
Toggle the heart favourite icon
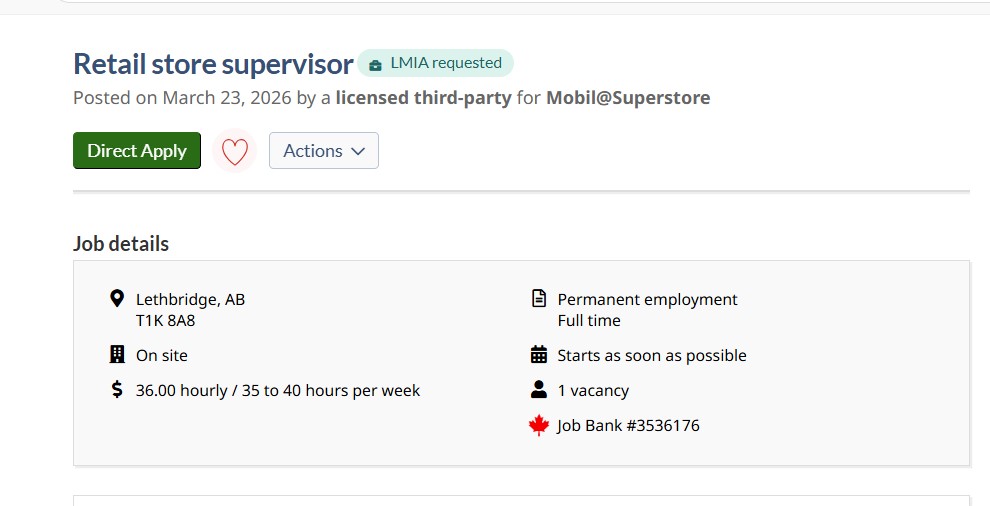[x=234, y=151]
